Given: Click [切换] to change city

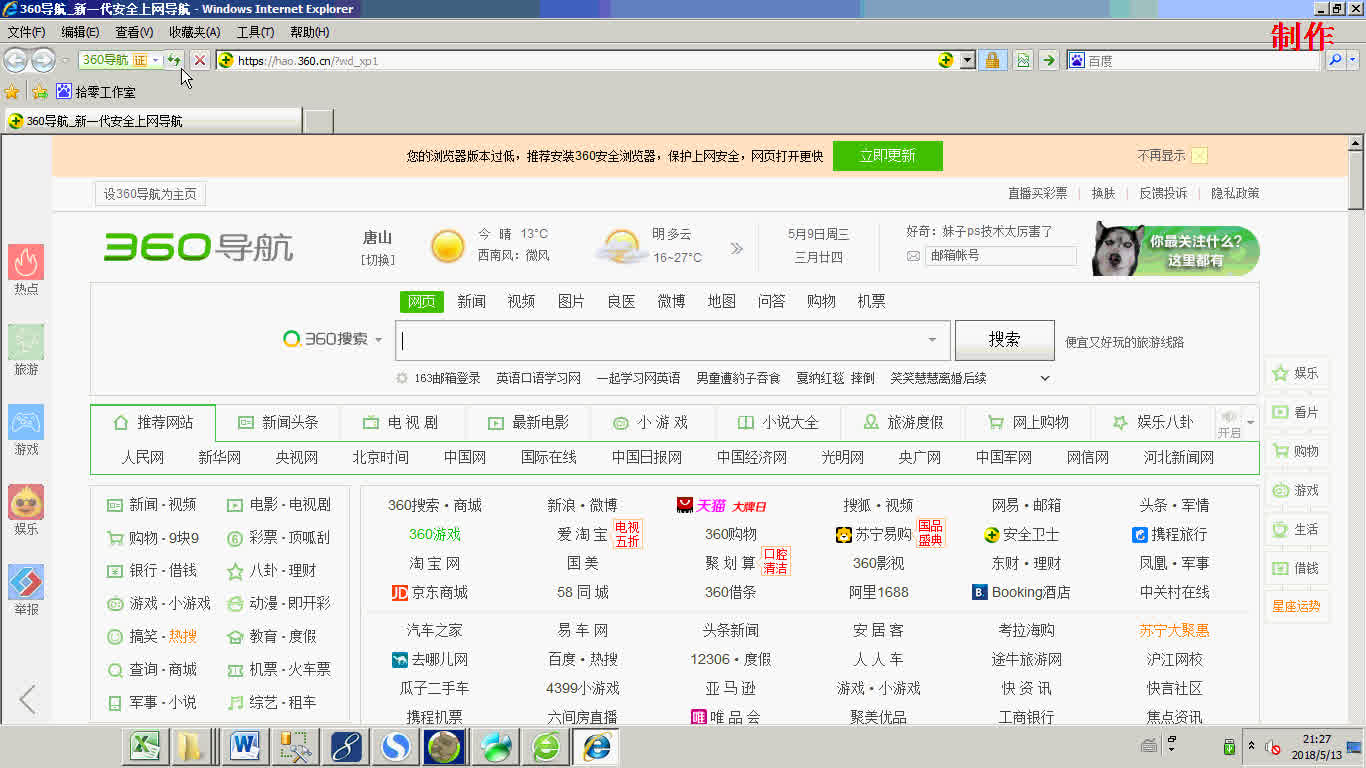Looking at the screenshot, I should click(378, 260).
